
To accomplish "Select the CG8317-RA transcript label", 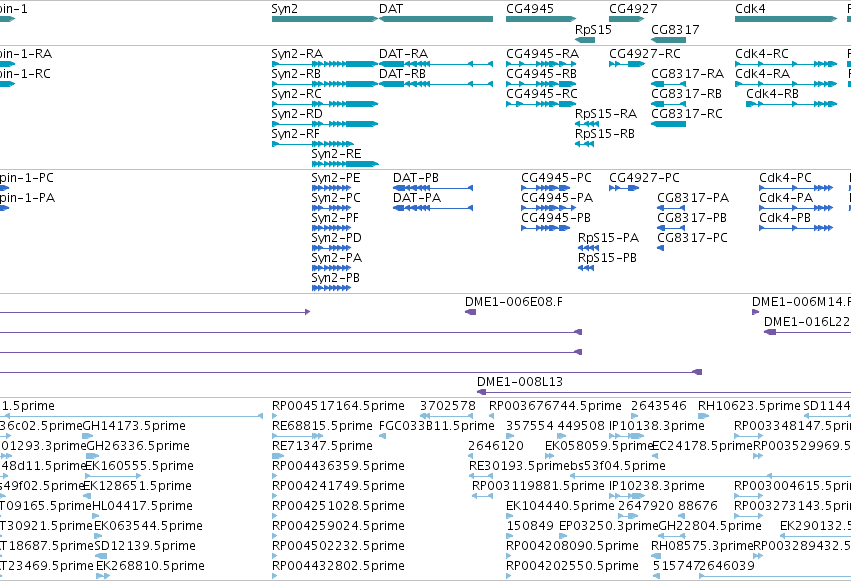I will click(688, 74).
